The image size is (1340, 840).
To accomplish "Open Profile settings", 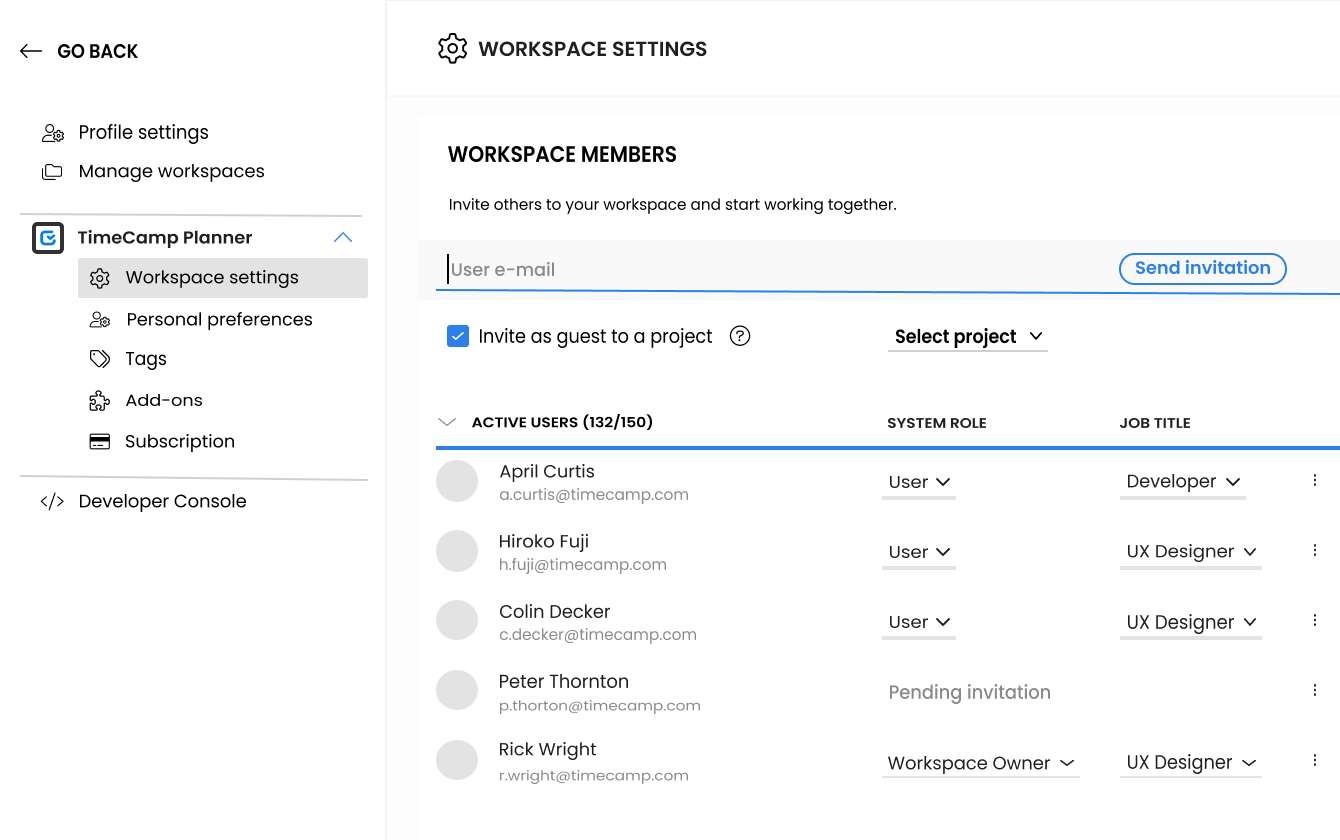I will (144, 133).
